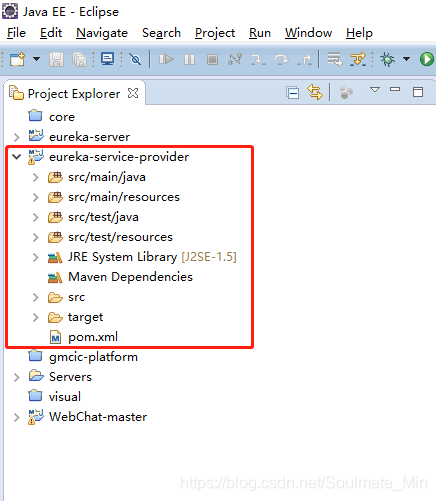Select the eureka-server project

tap(89, 137)
